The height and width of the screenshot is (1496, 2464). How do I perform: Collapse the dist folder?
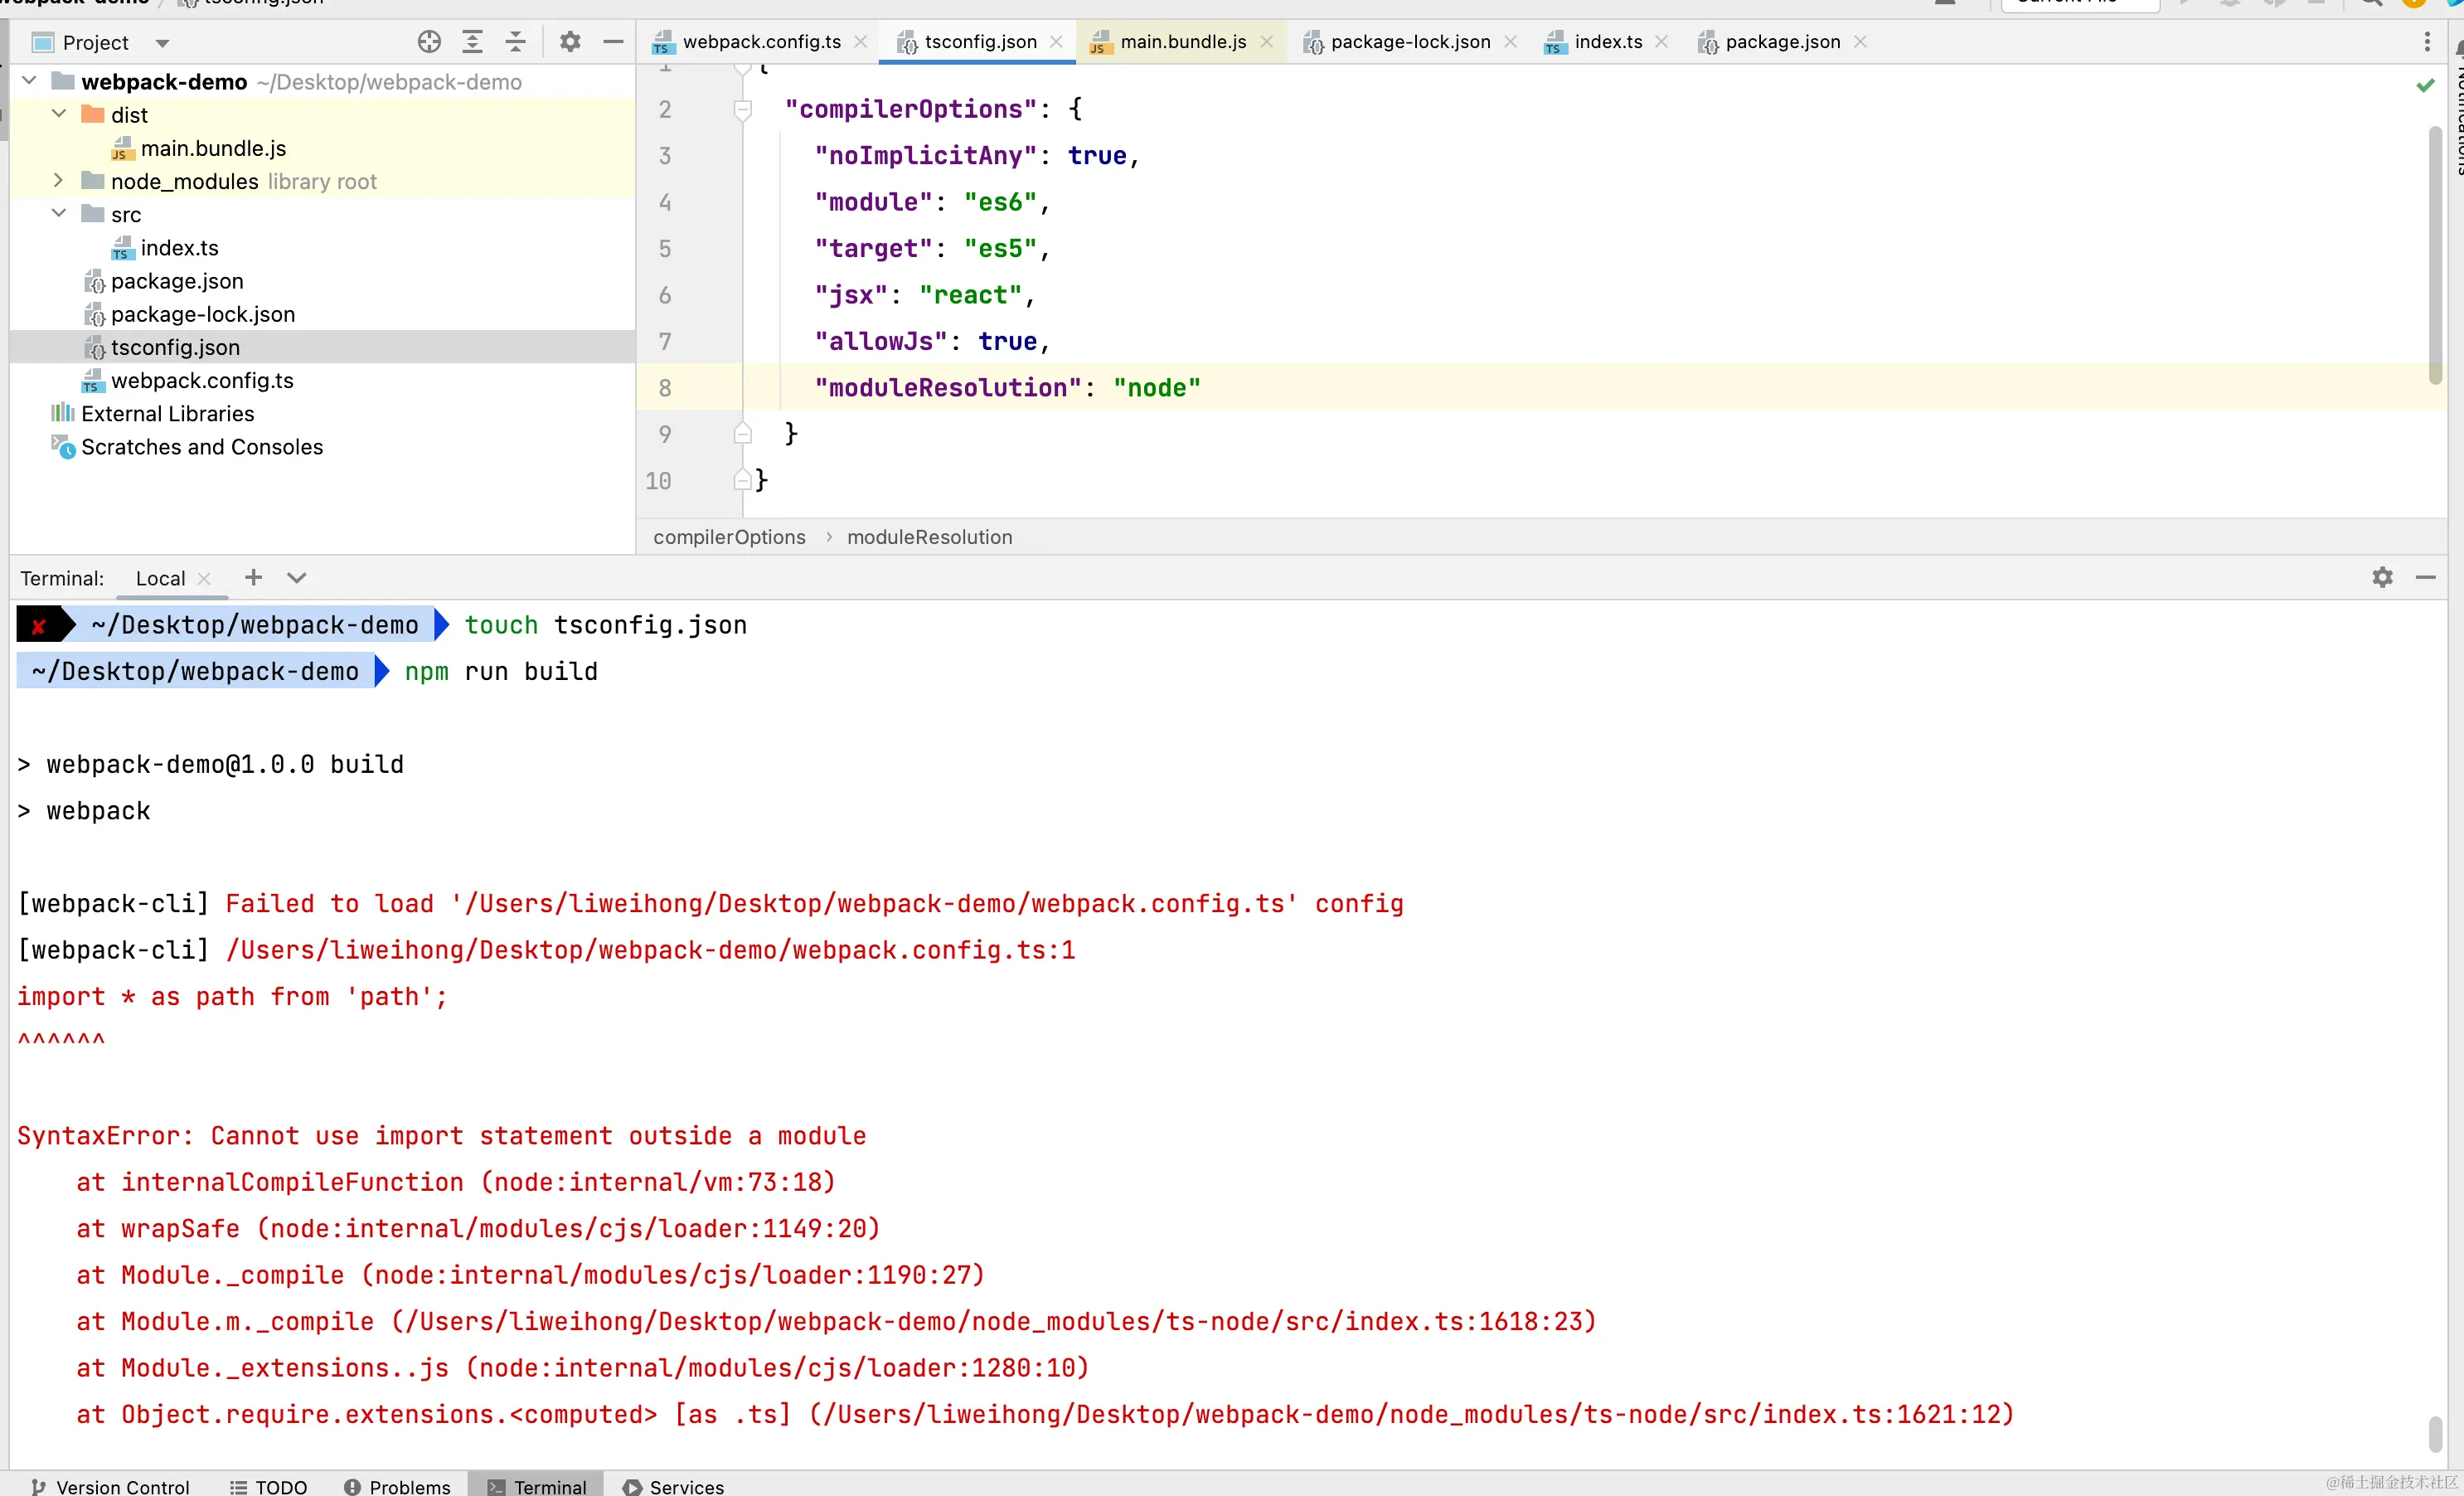coord(59,114)
